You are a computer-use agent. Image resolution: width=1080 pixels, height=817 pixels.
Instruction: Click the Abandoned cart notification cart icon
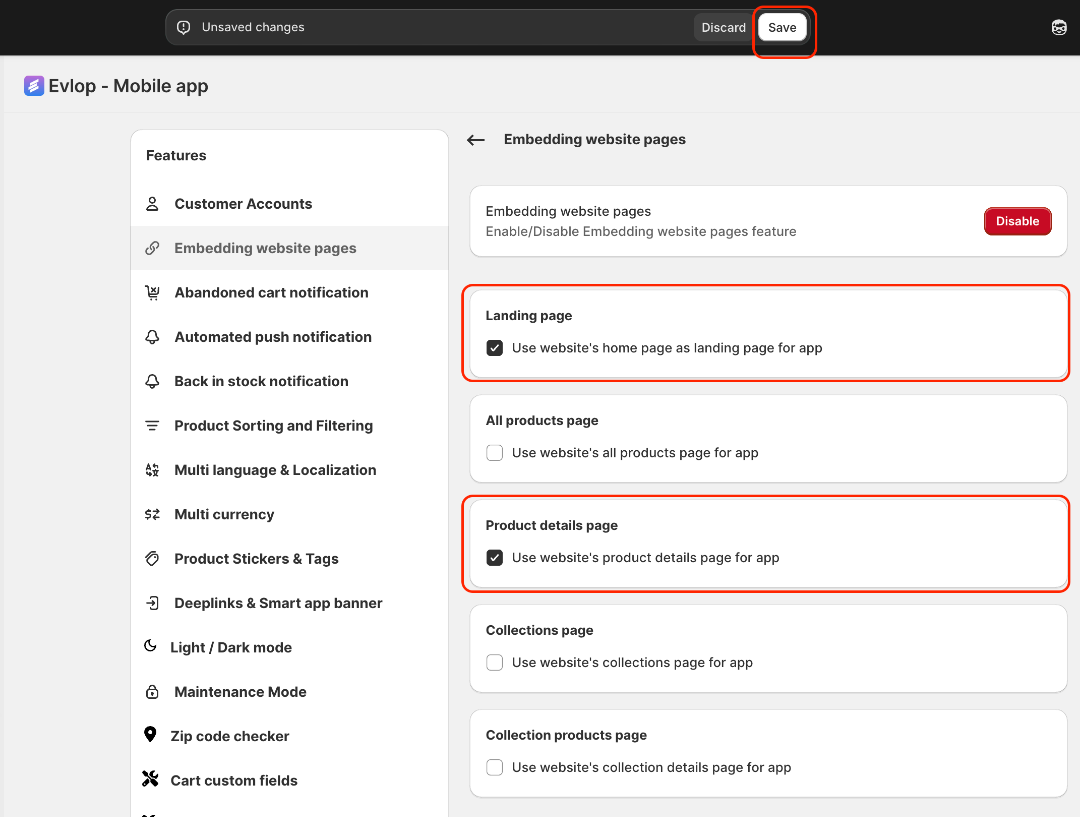click(x=152, y=293)
